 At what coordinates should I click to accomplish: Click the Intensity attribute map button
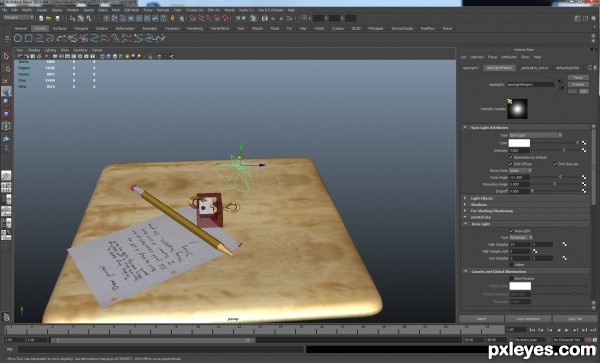pyautogui.click(x=584, y=150)
